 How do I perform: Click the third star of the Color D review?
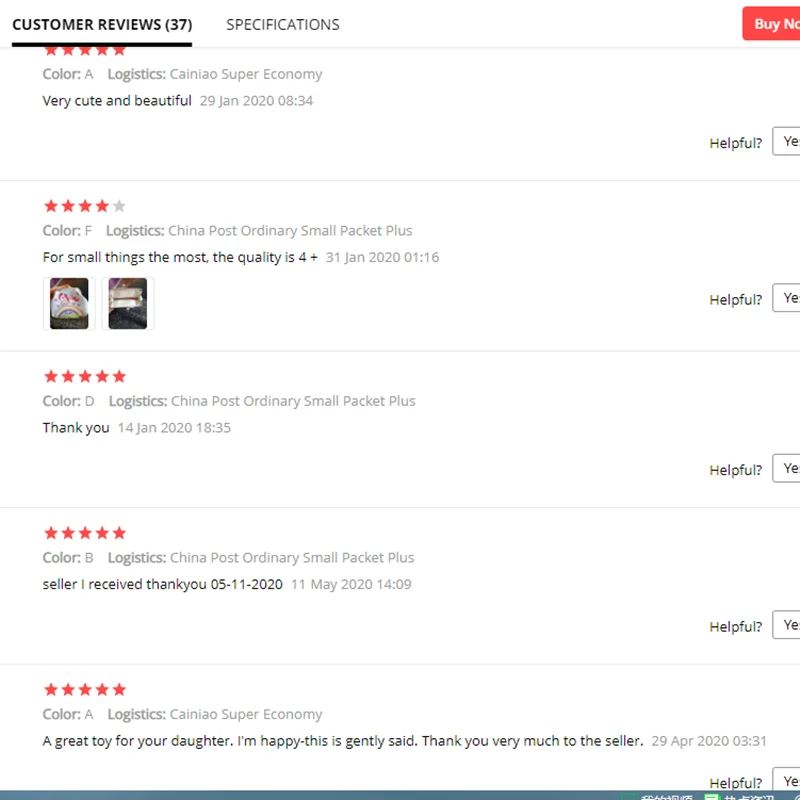[x=85, y=377]
